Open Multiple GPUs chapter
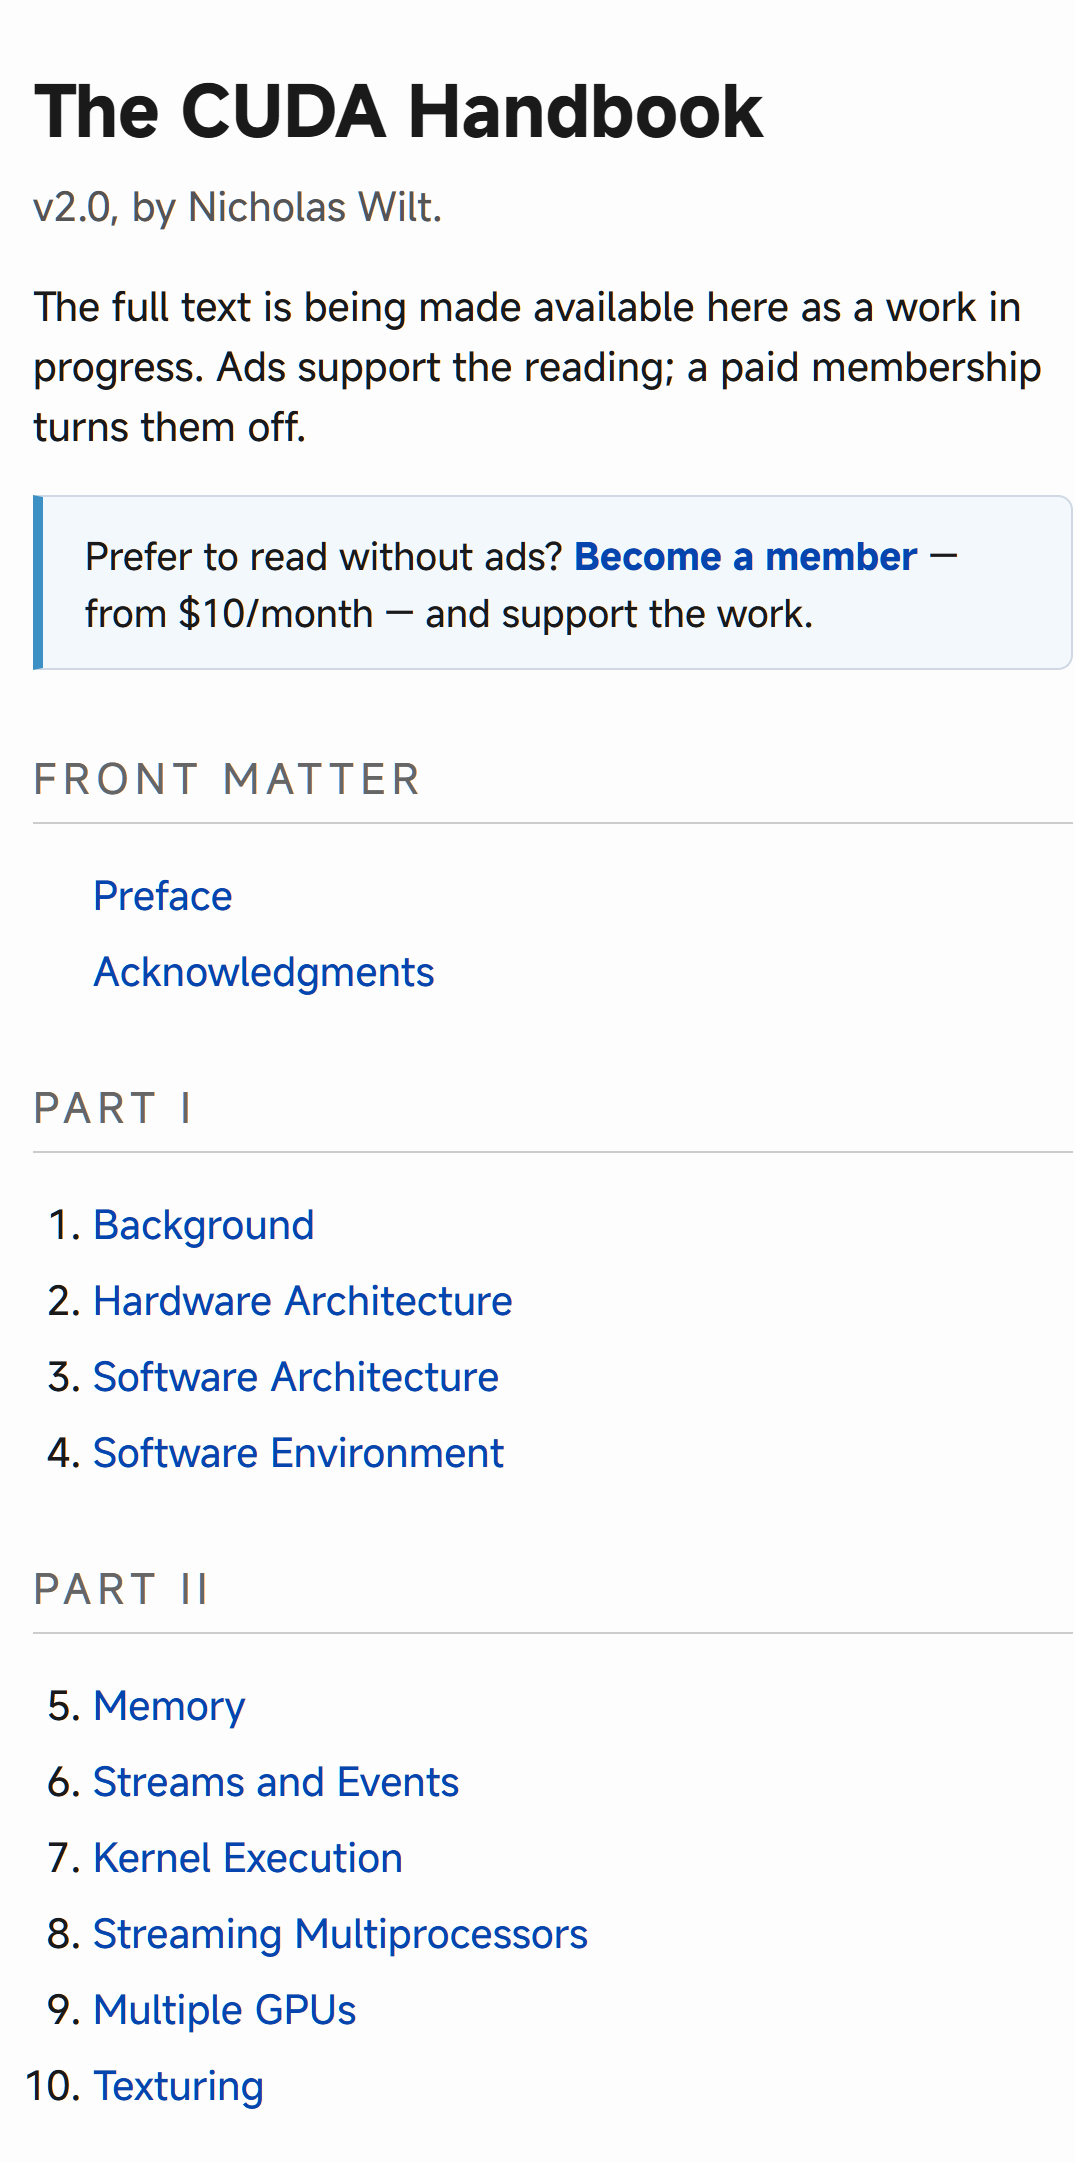This screenshot has width=1075, height=2163. [x=225, y=2011]
